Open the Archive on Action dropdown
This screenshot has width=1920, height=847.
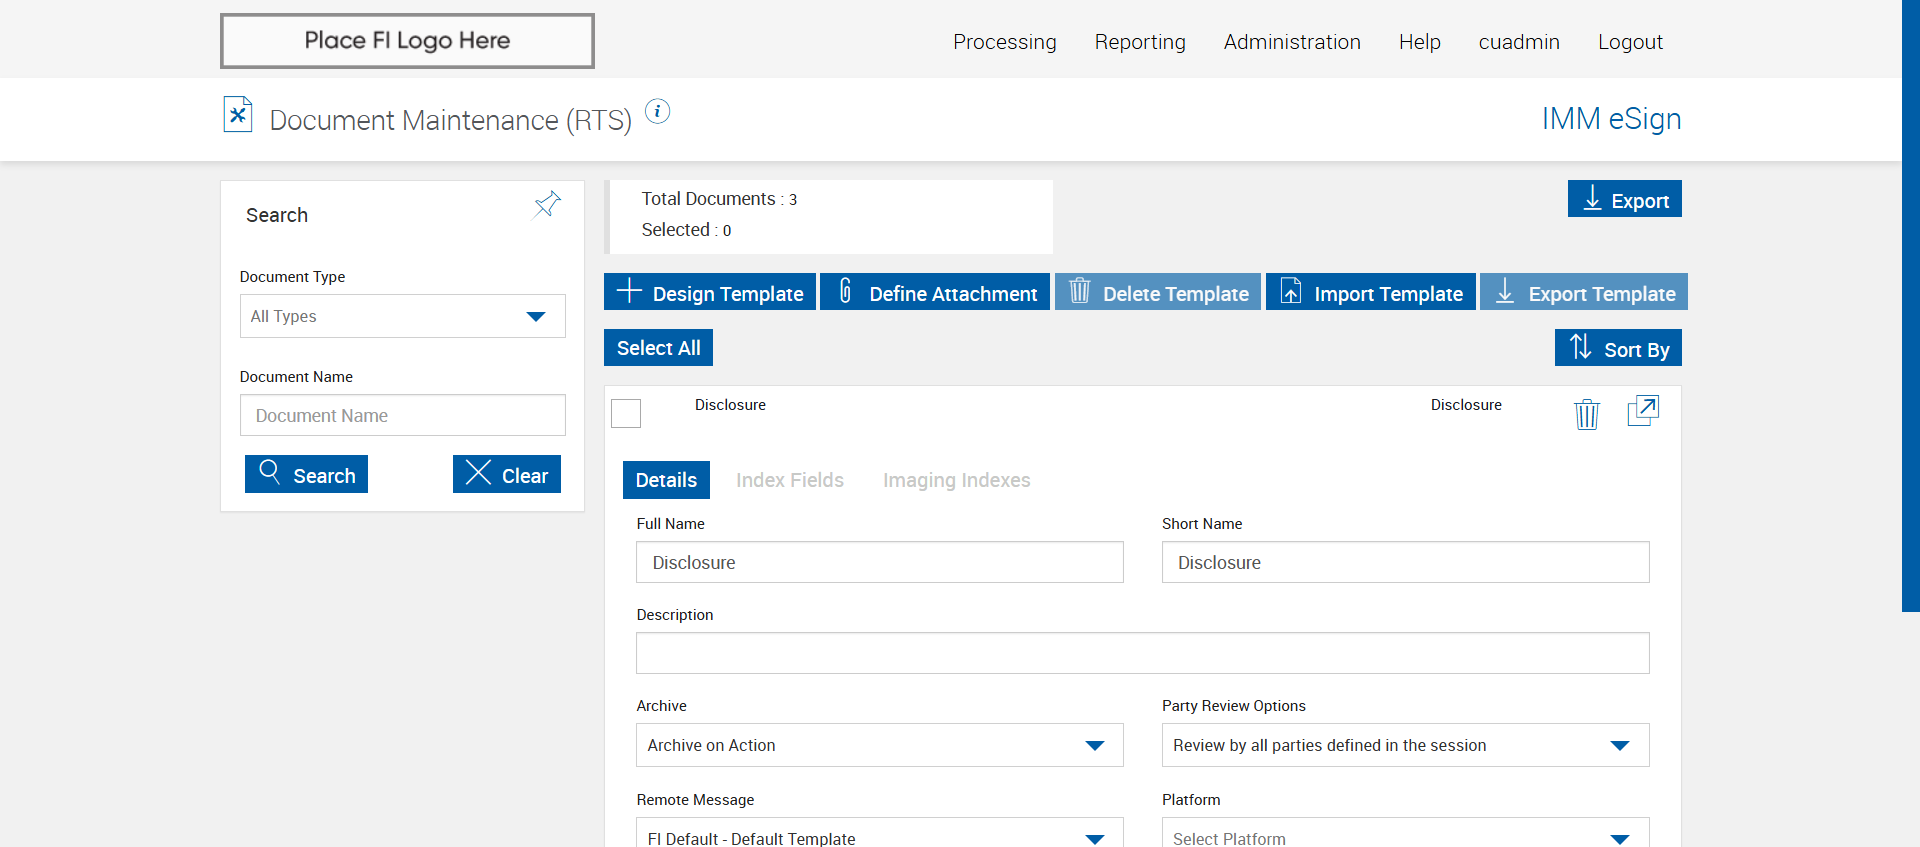(879, 745)
